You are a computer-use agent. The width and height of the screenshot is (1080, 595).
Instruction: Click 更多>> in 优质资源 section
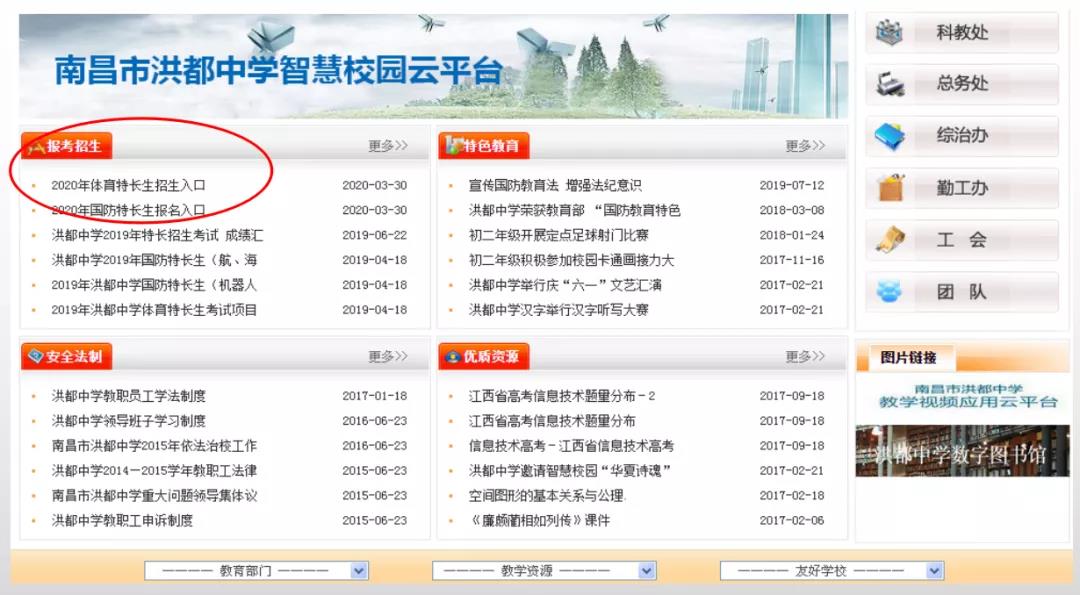click(x=805, y=357)
